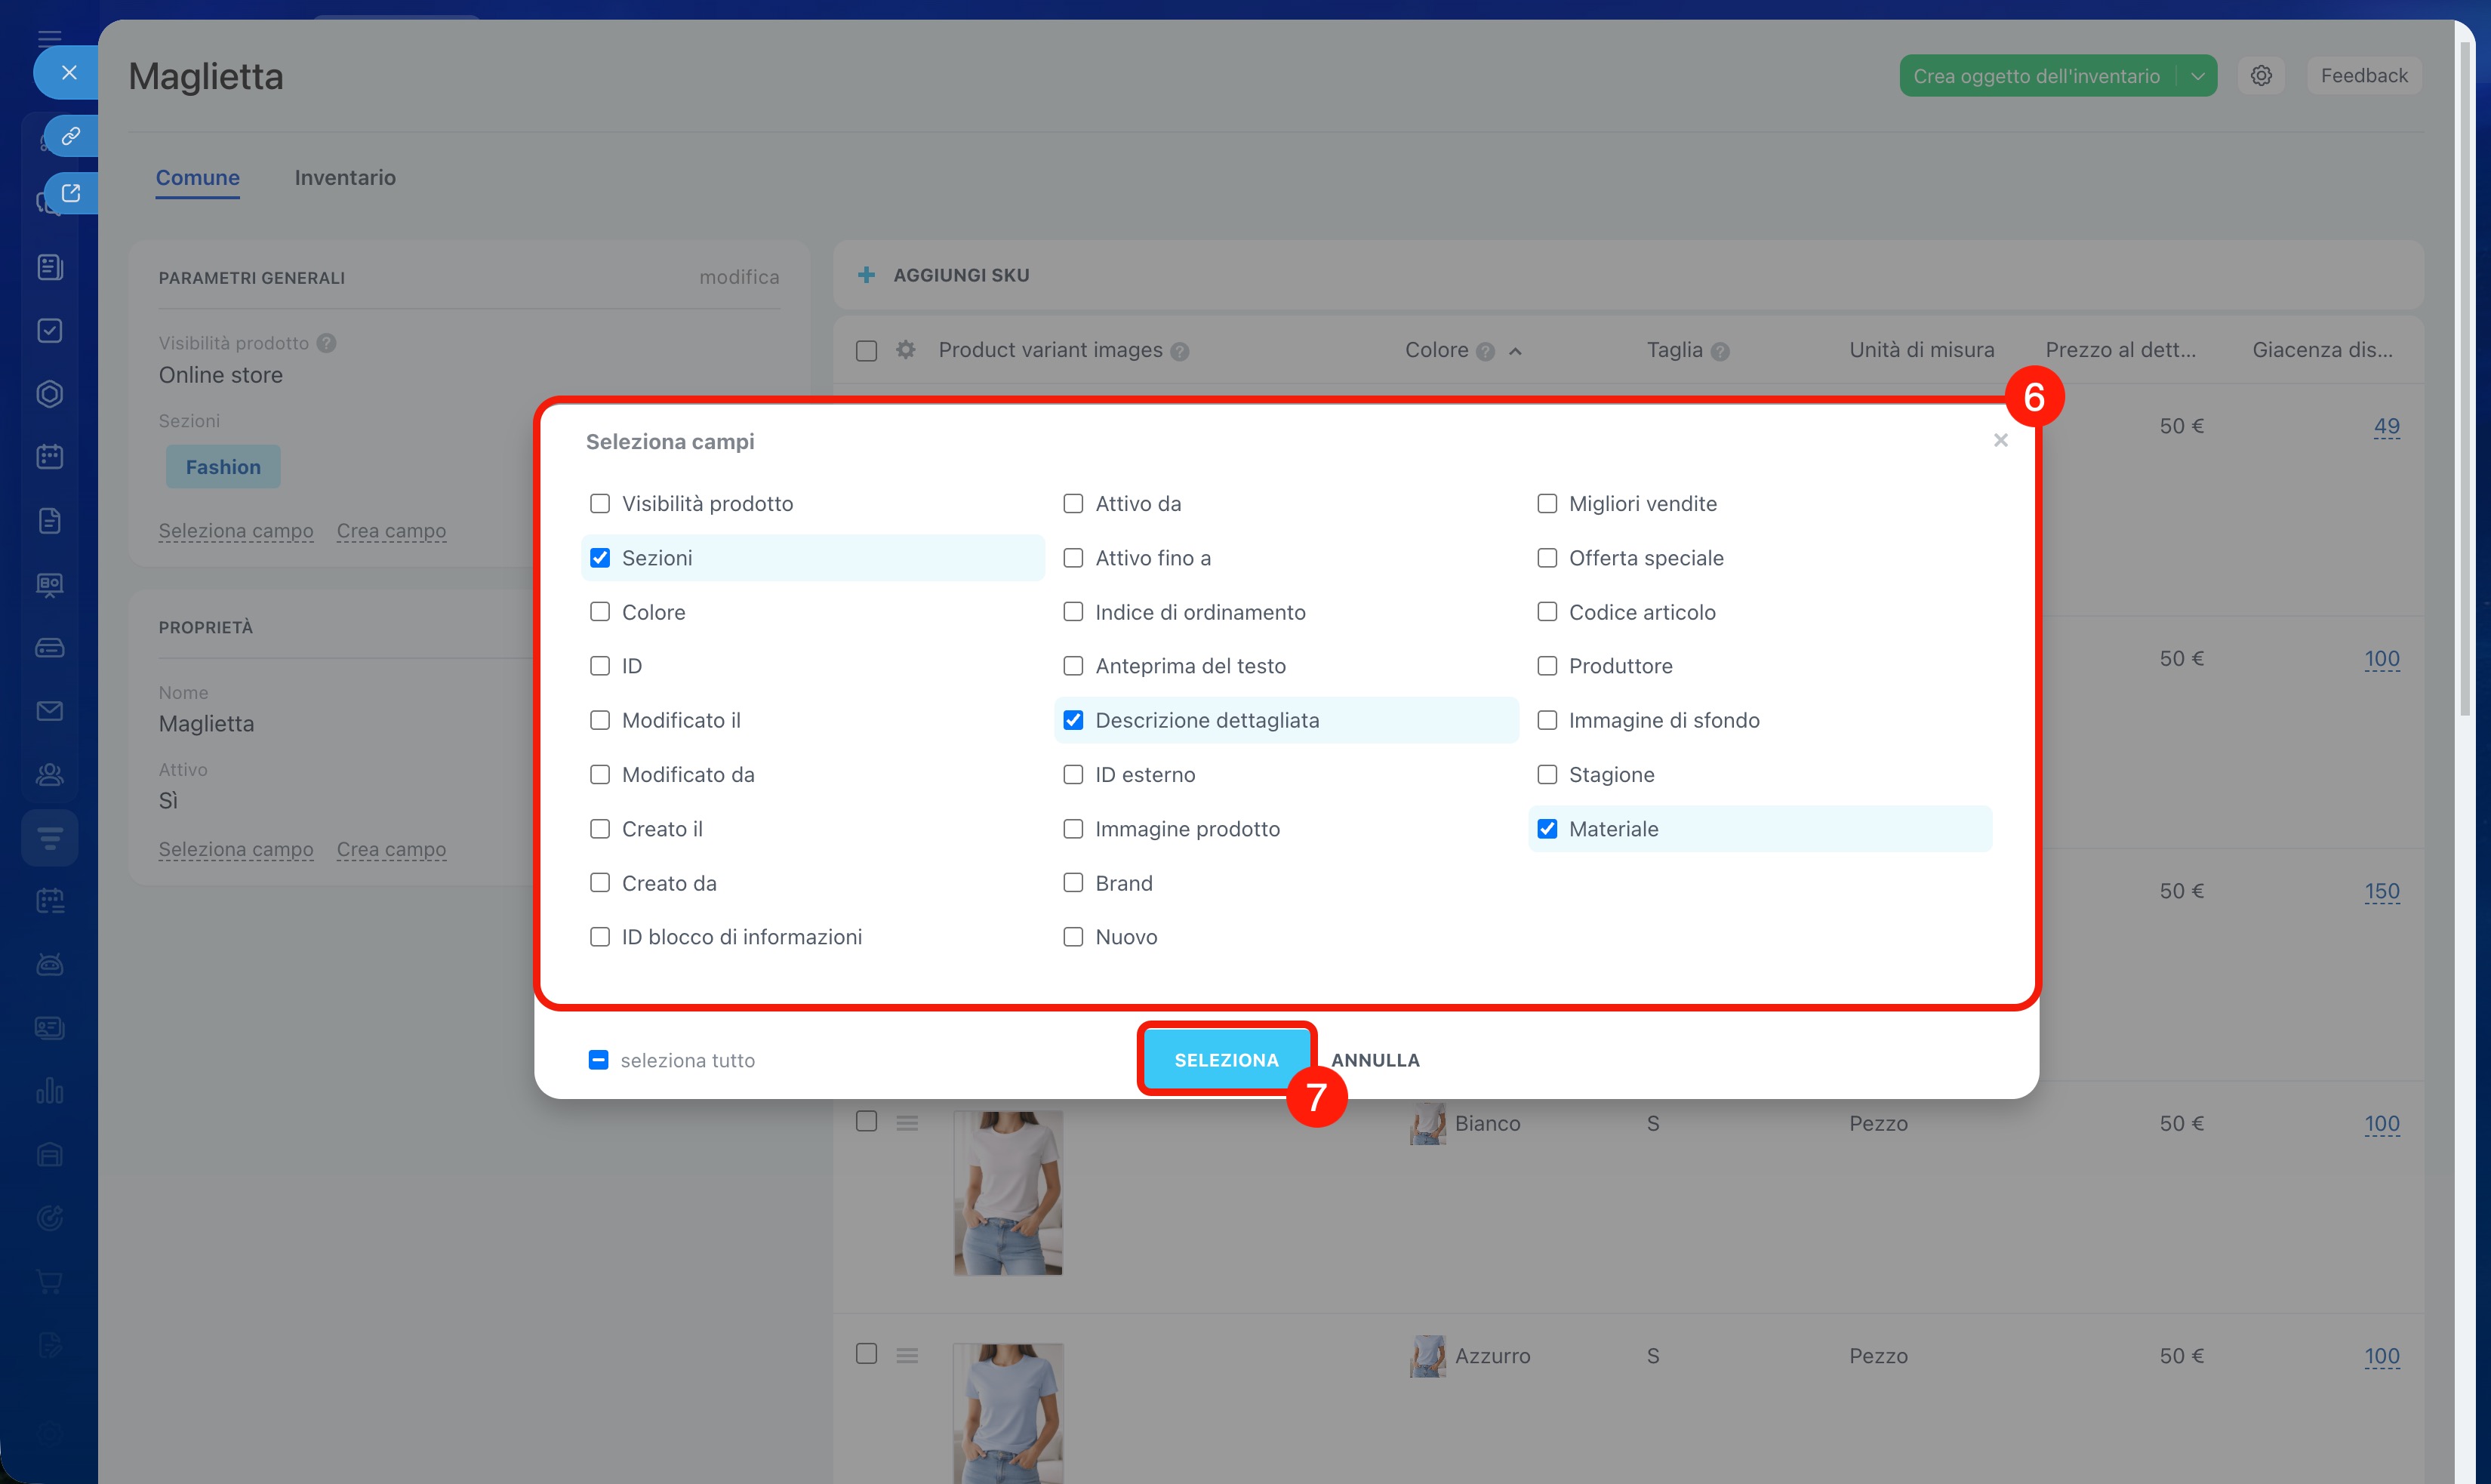The width and height of the screenshot is (2491, 1484).
Task: Switch to the Inventario tab
Action: [x=345, y=177]
